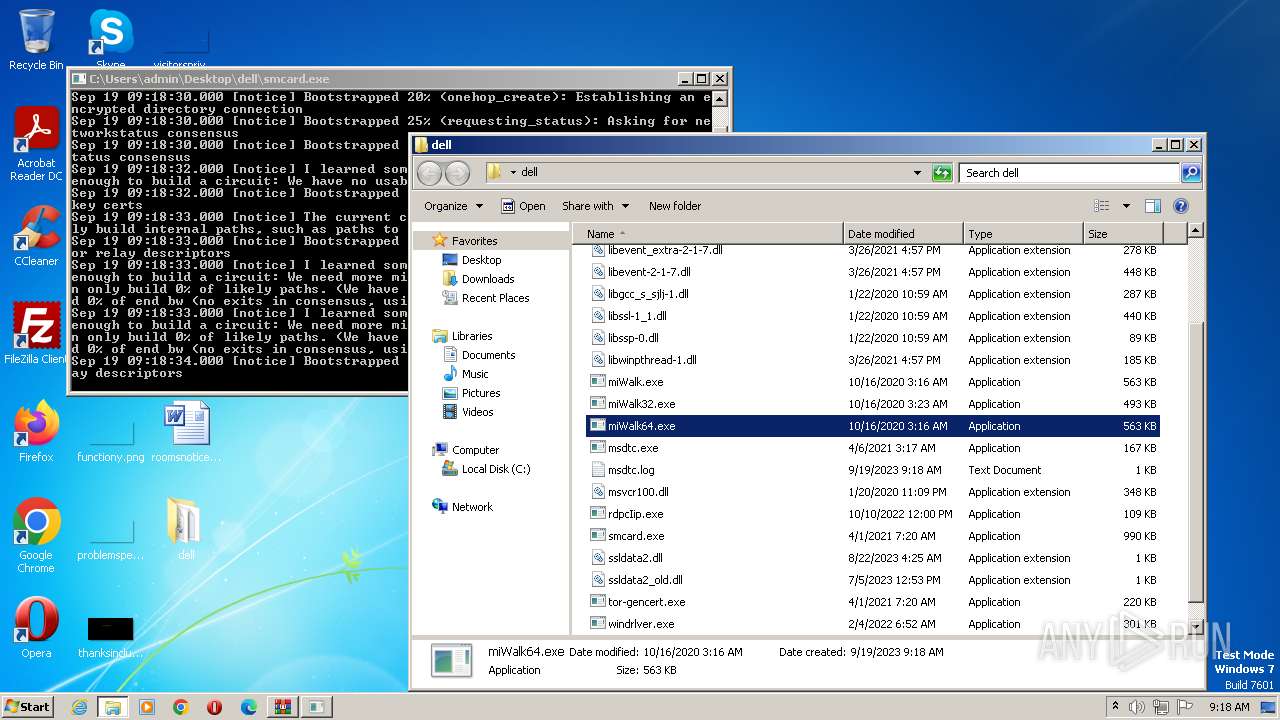Select Network in the navigation pane

pos(472,507)
